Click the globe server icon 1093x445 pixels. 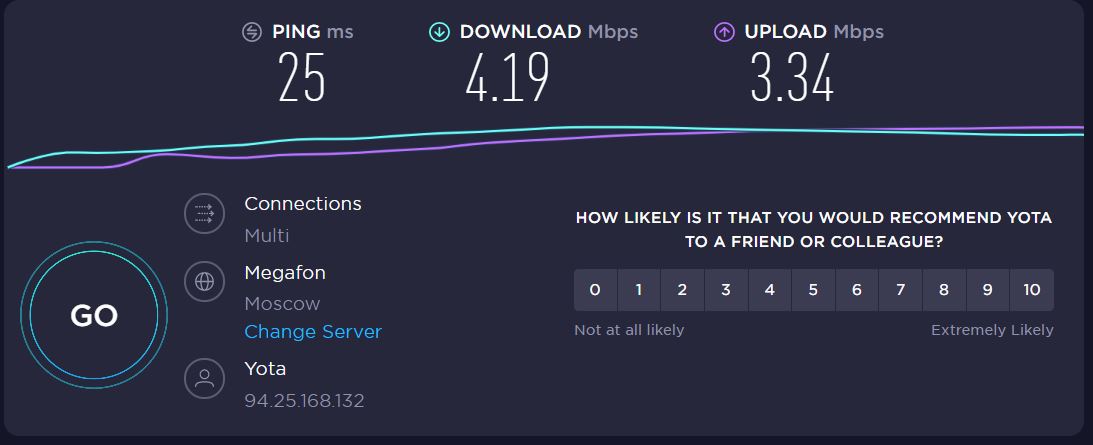(x=204, y=282)
